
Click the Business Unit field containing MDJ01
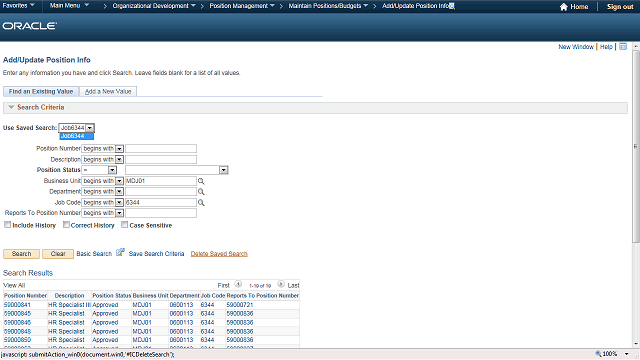[x=161, y=181]
